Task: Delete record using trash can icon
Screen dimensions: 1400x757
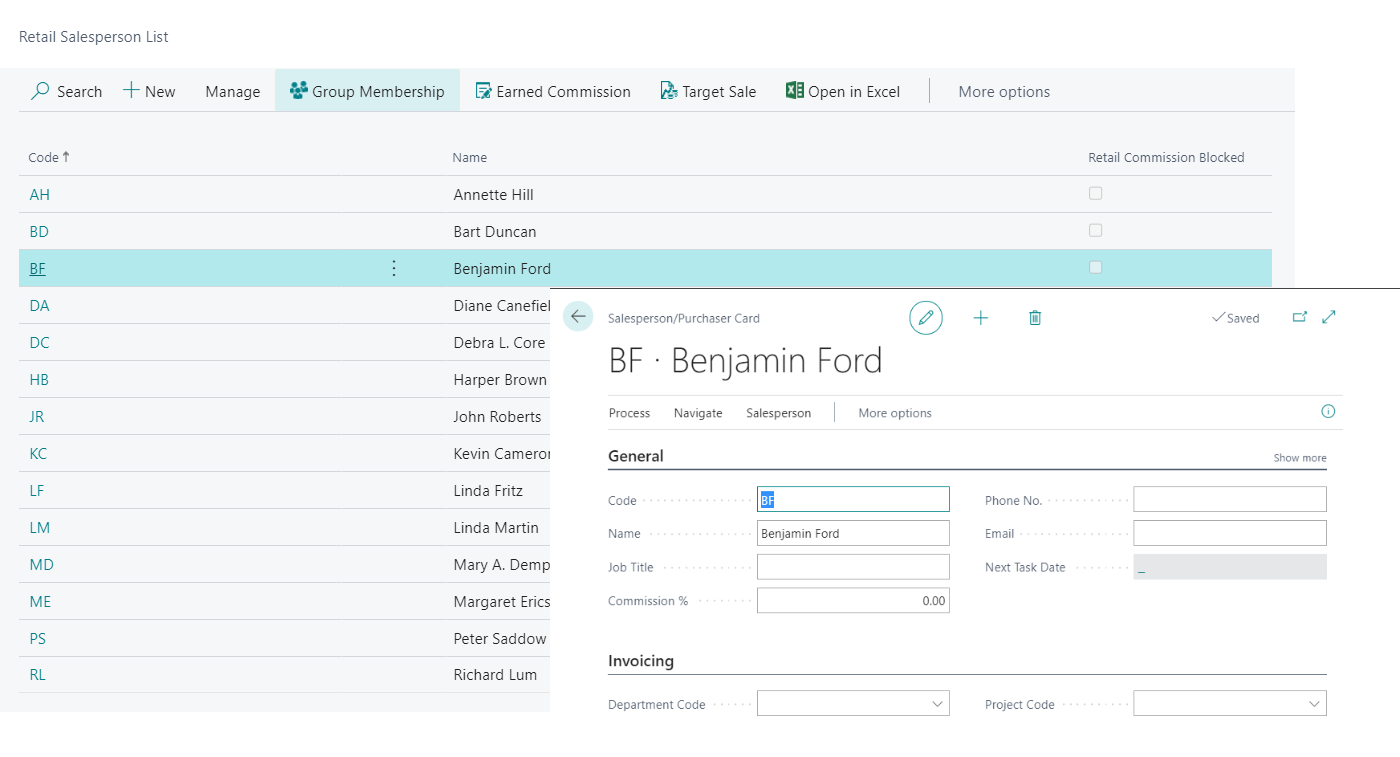Action: (x=1035, y=318)
